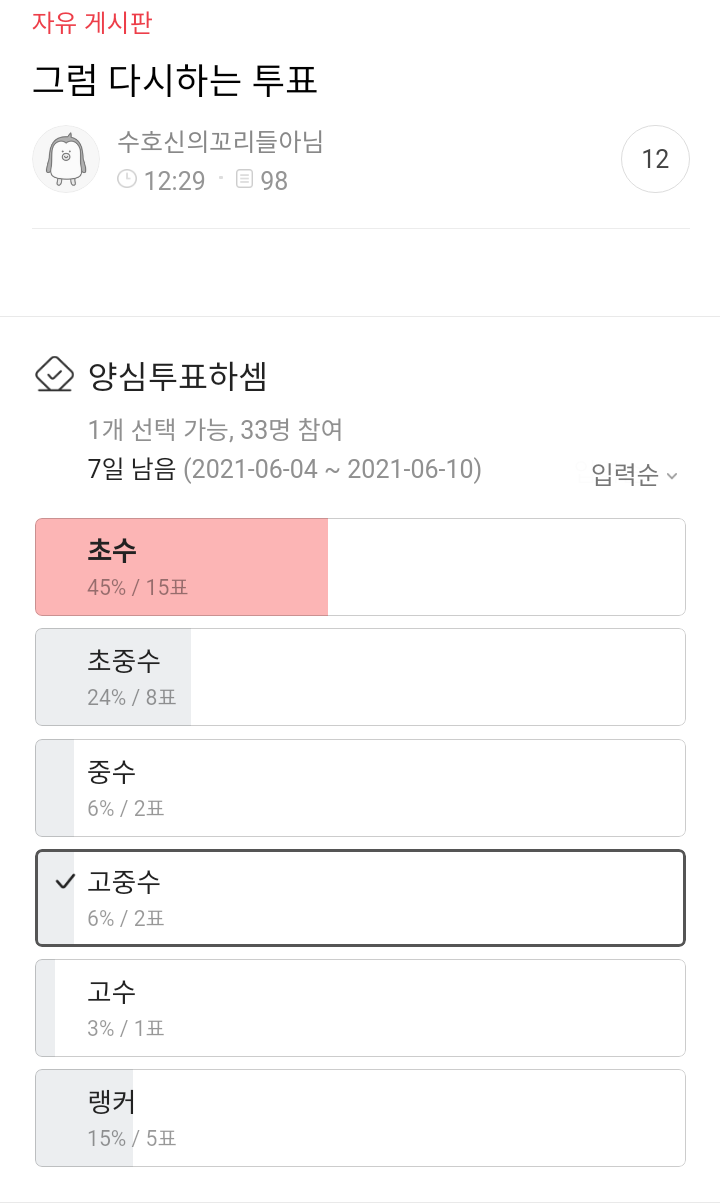Click the chevron next to 입력순
This screenshot has height=1203, width=720.
coord(672,477)
